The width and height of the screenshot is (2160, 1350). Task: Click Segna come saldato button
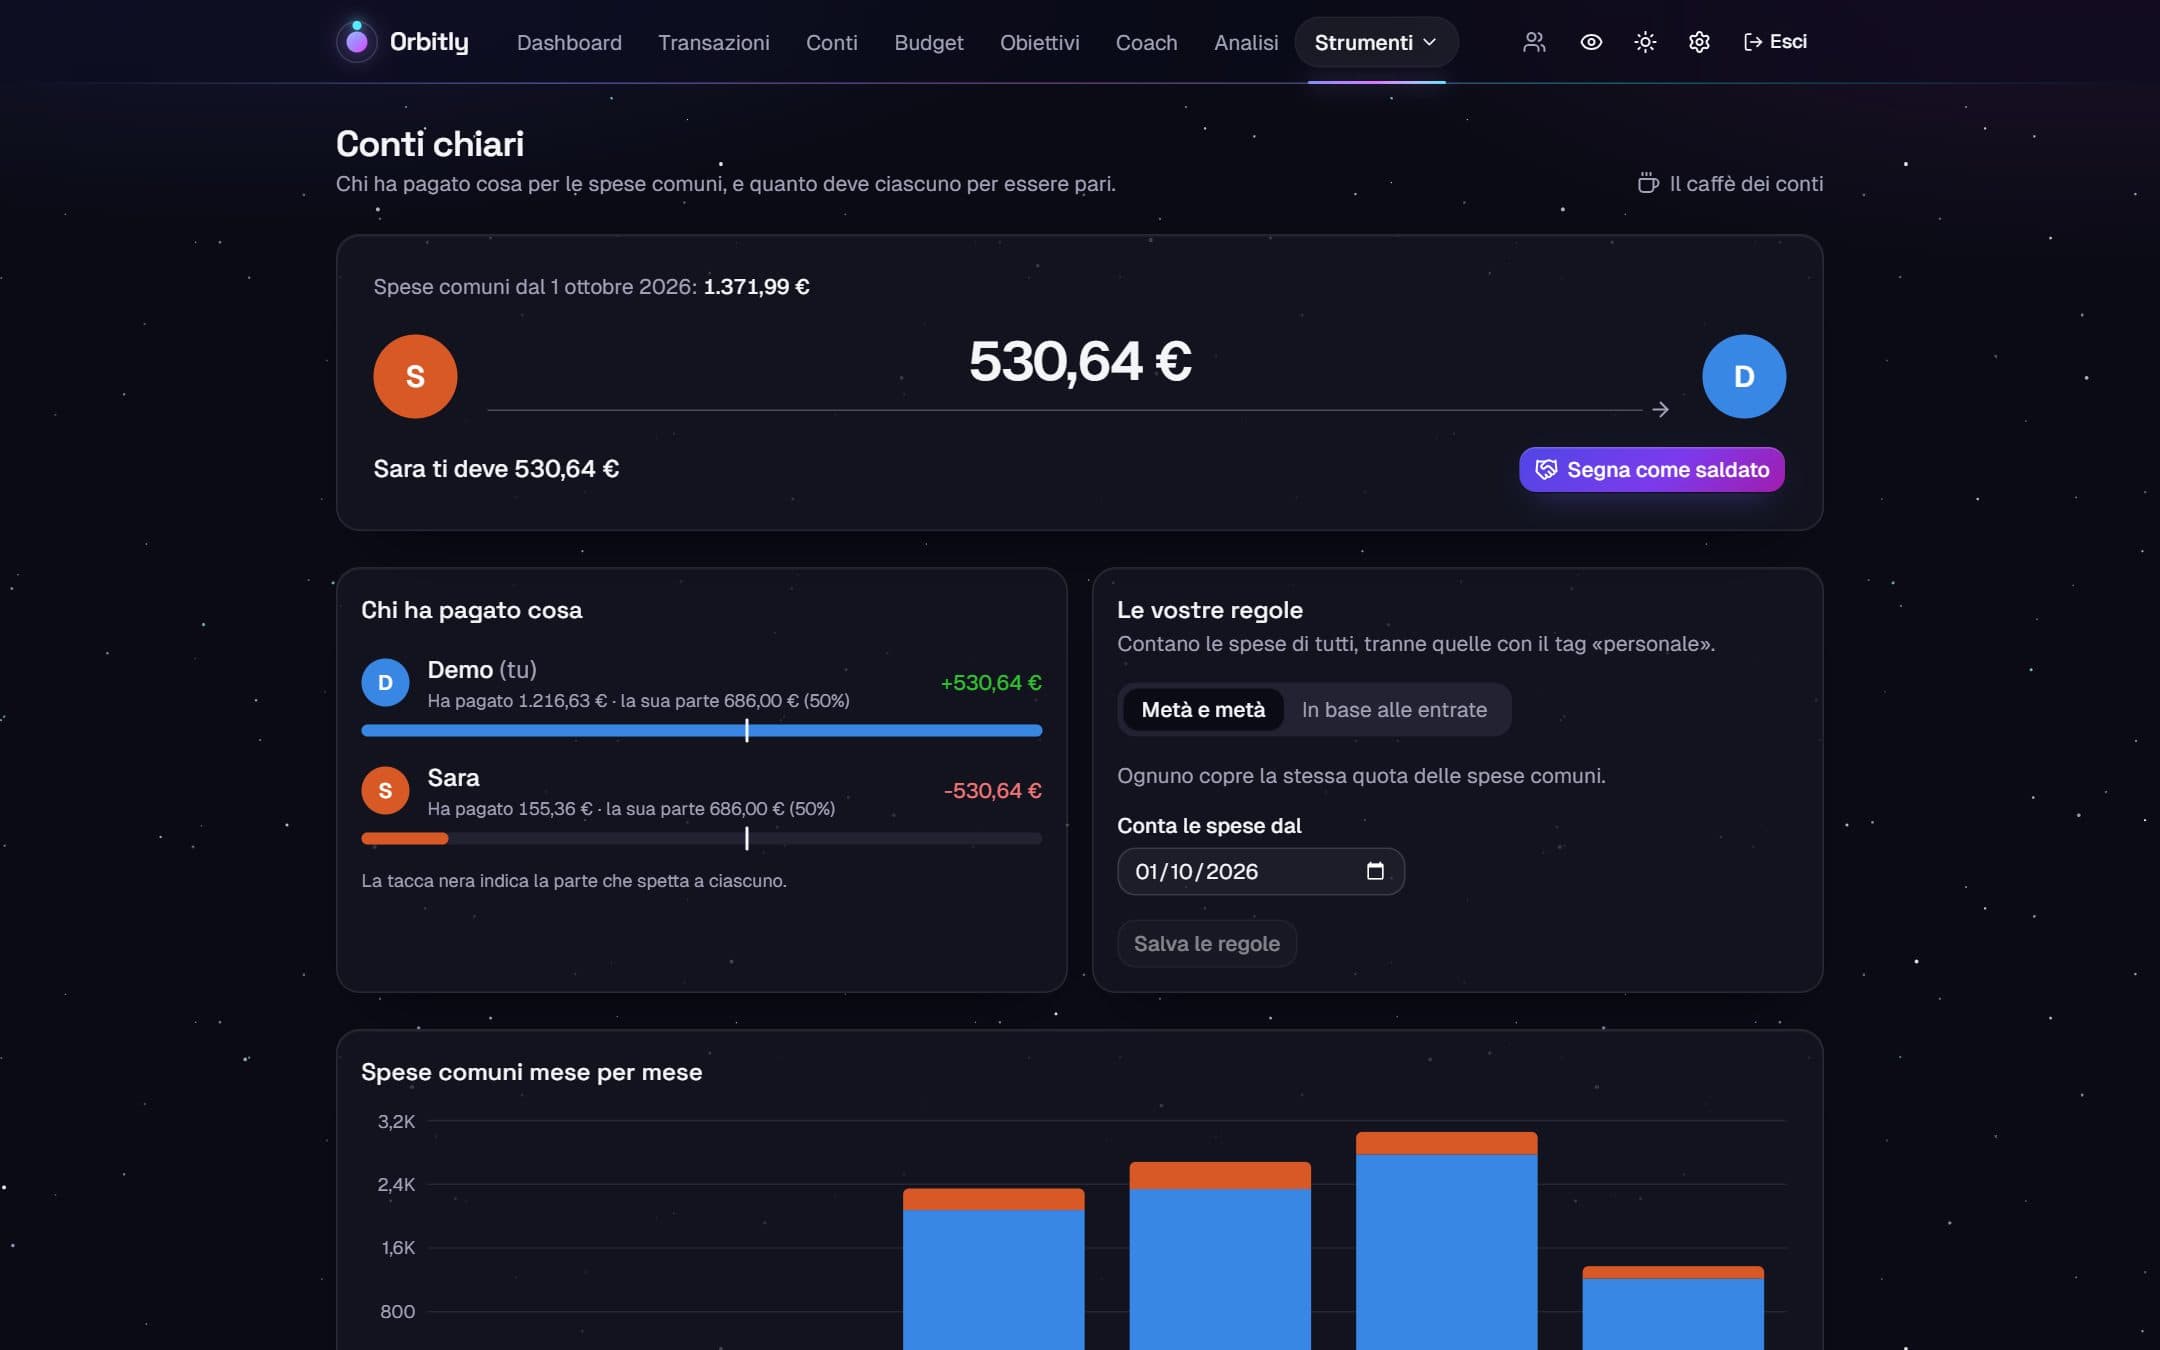(1651, 469)
